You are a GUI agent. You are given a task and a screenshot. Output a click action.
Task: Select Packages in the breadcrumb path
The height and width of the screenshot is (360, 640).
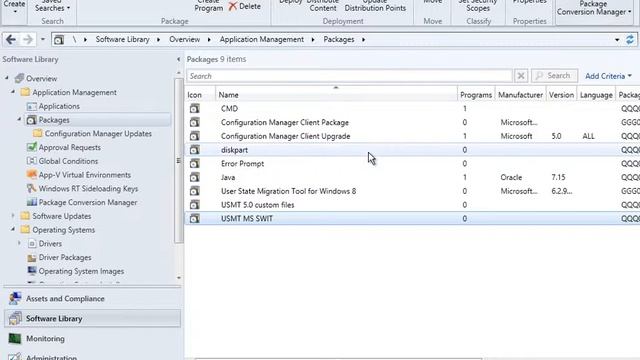(x=339, y=40)
